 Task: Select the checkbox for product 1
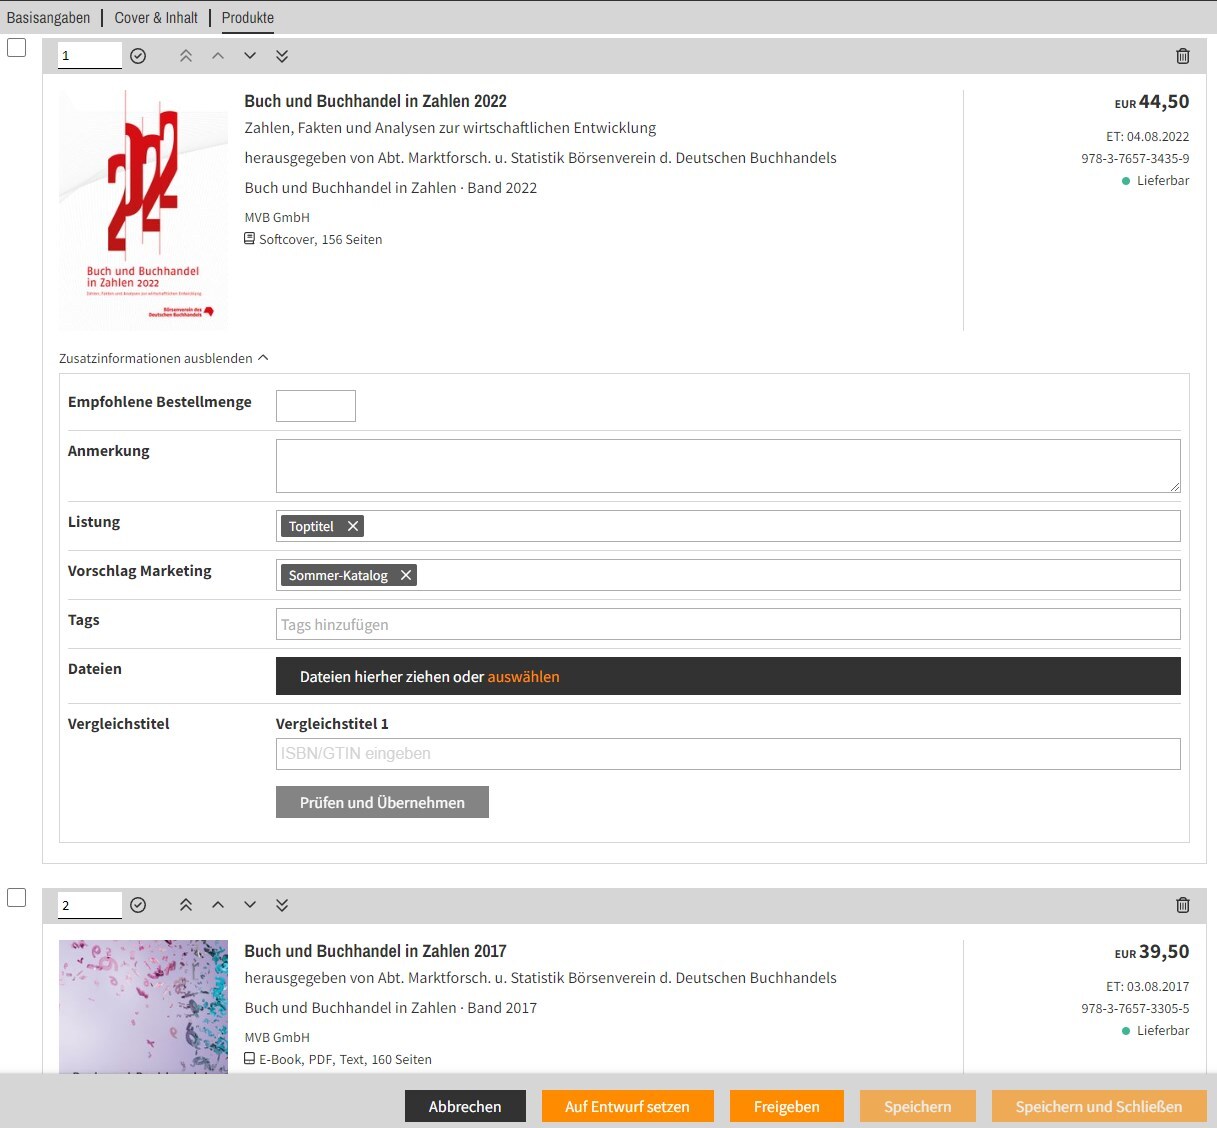[17, 47]
